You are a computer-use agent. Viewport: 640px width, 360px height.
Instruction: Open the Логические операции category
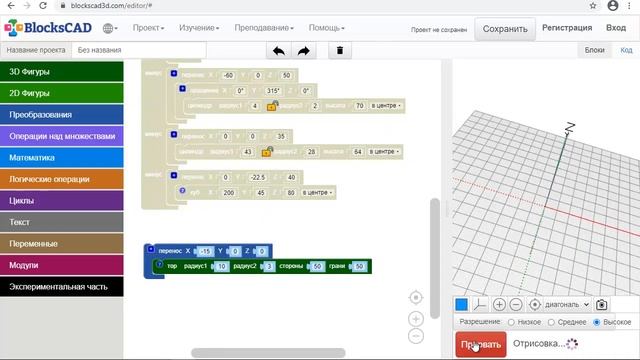(x=62, y=179)
